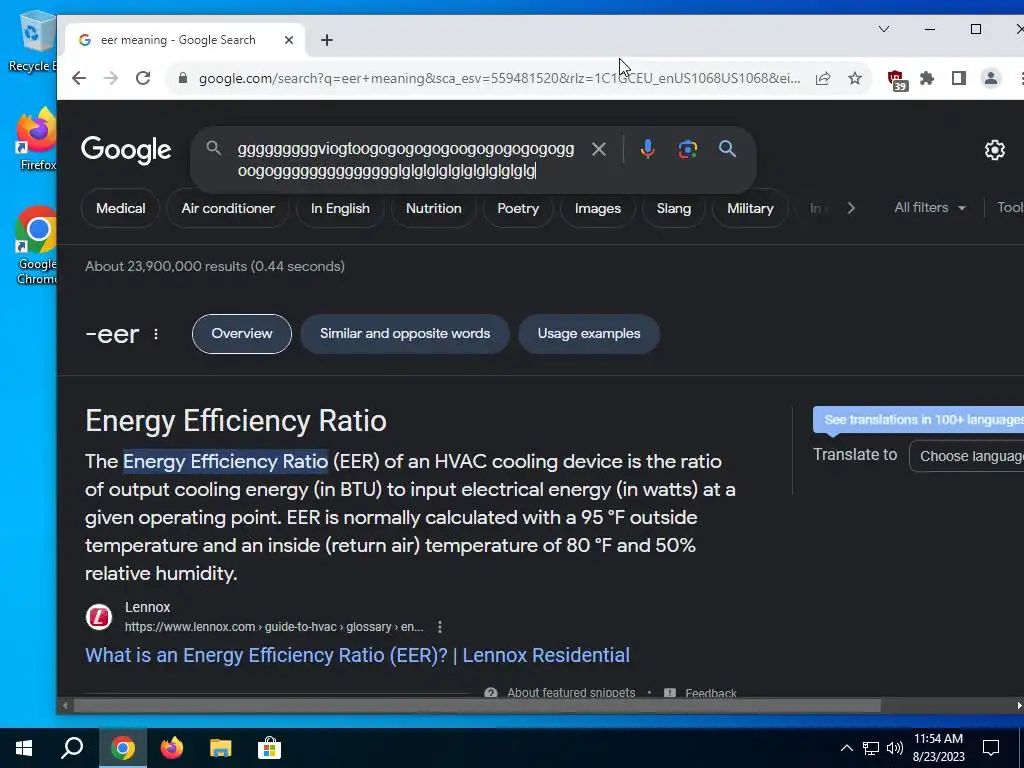Share this page via address bar icon

point(823,78)
